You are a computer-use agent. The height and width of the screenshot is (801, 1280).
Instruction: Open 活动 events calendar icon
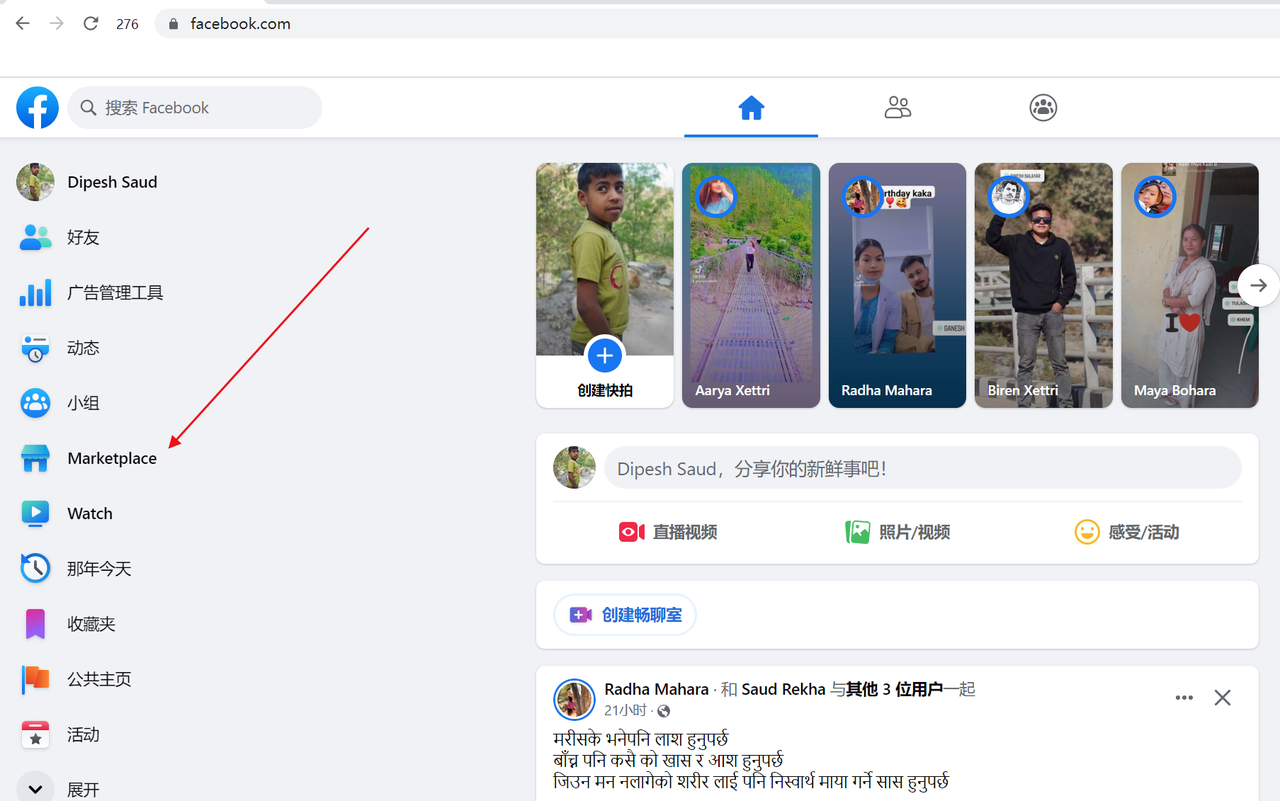pyautogui.click(x=35, y=734)
